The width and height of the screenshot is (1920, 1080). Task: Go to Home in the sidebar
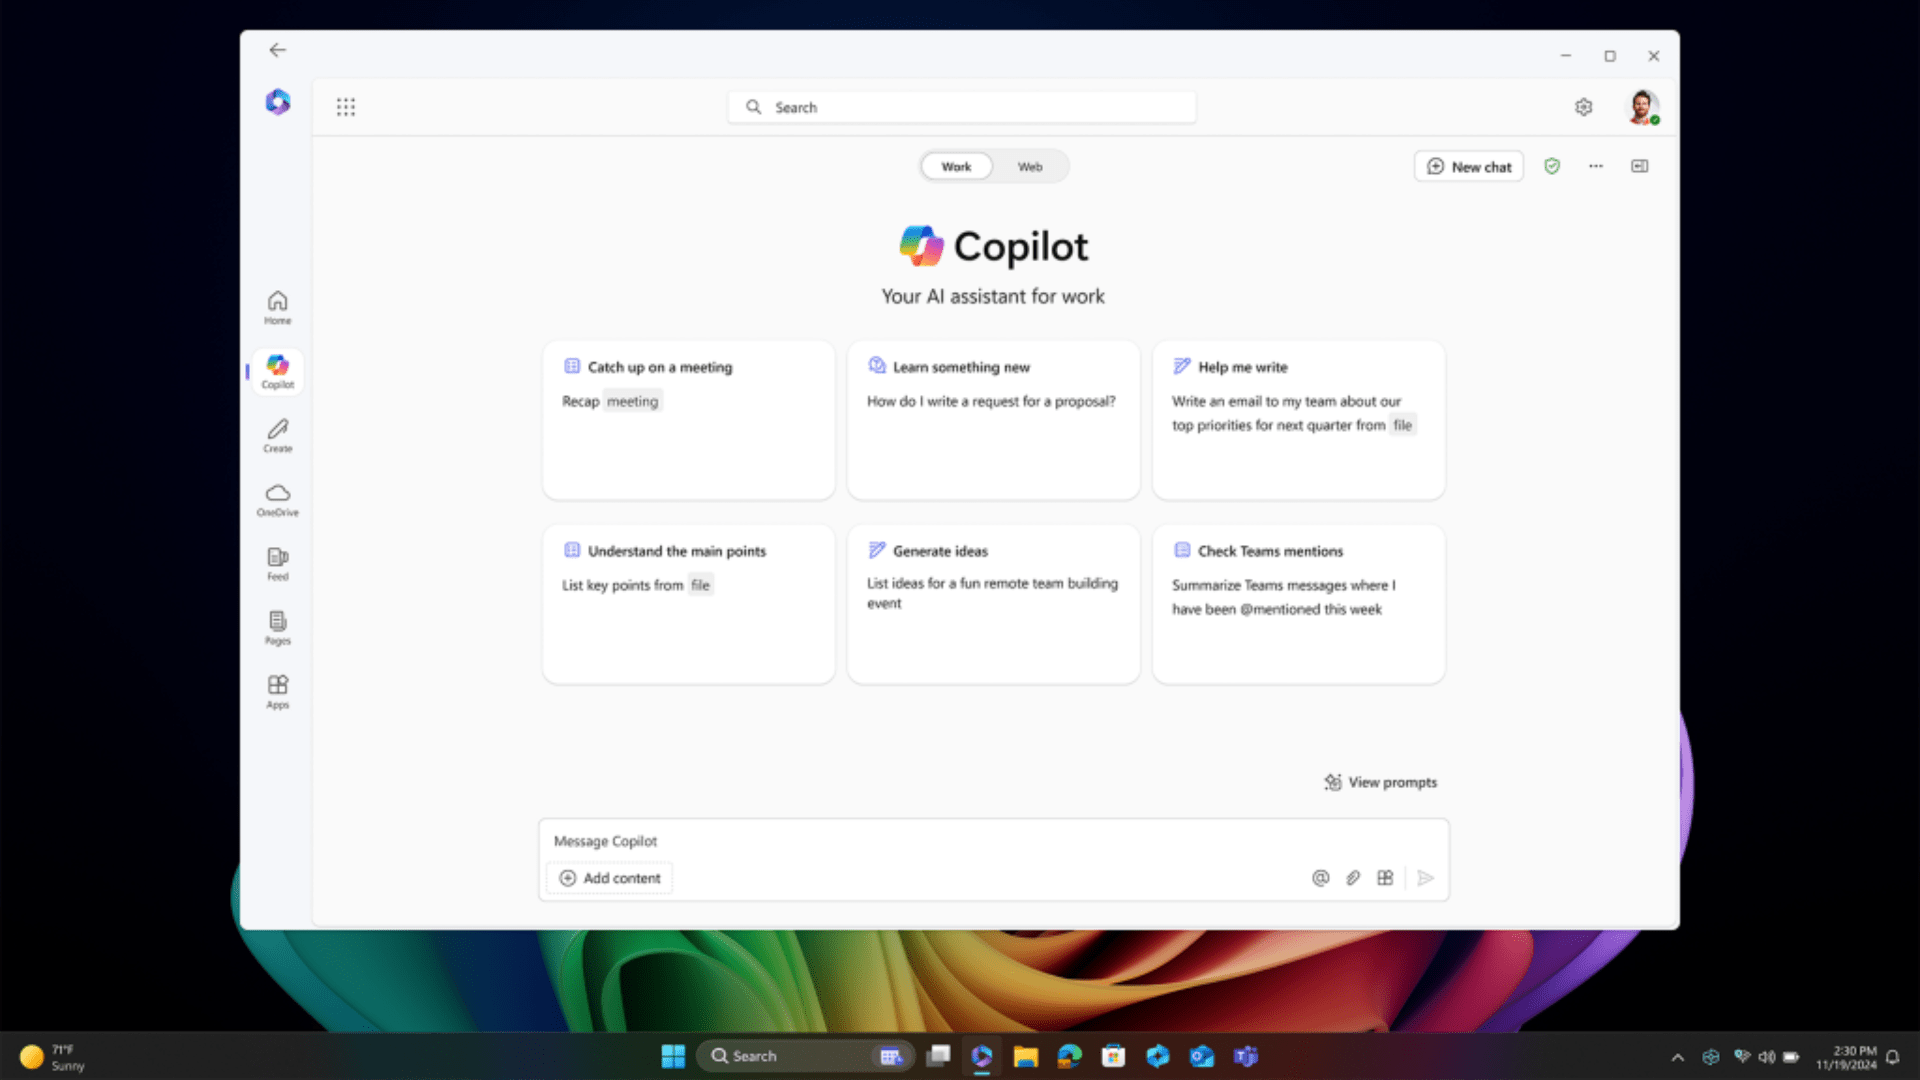click(277, 307)
